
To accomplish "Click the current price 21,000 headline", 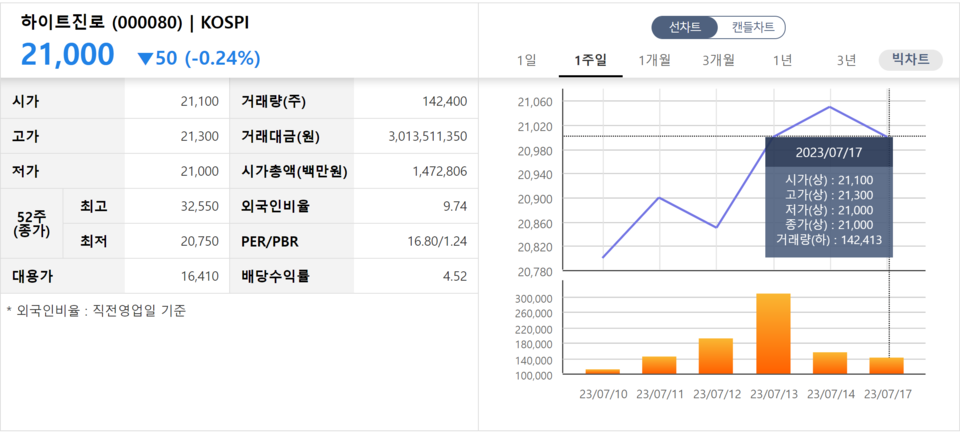I will [x=67, y=55].
